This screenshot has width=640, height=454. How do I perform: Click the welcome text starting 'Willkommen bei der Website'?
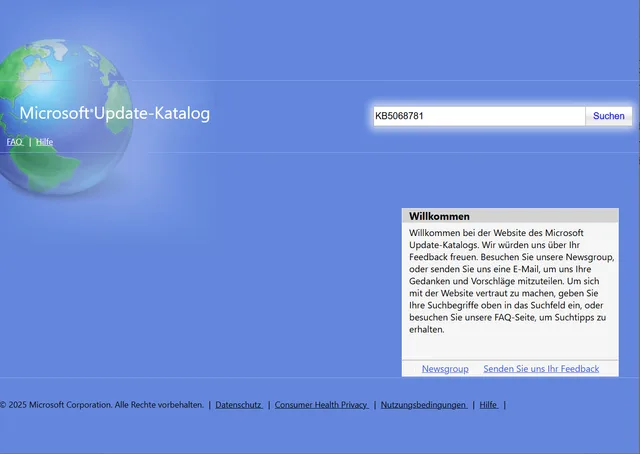[x=511, y=281]
